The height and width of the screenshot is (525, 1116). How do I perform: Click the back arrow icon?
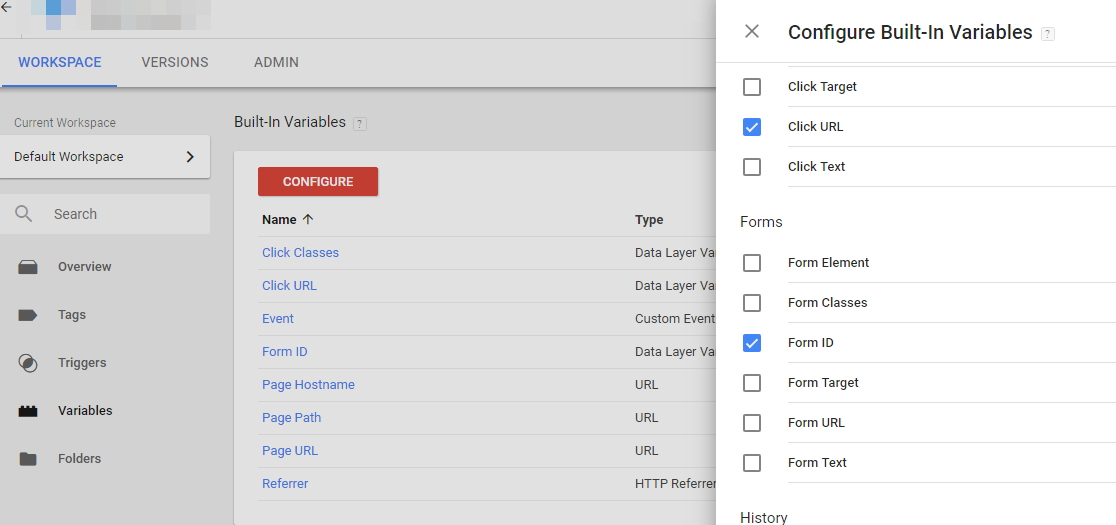(x=7, y=8)
